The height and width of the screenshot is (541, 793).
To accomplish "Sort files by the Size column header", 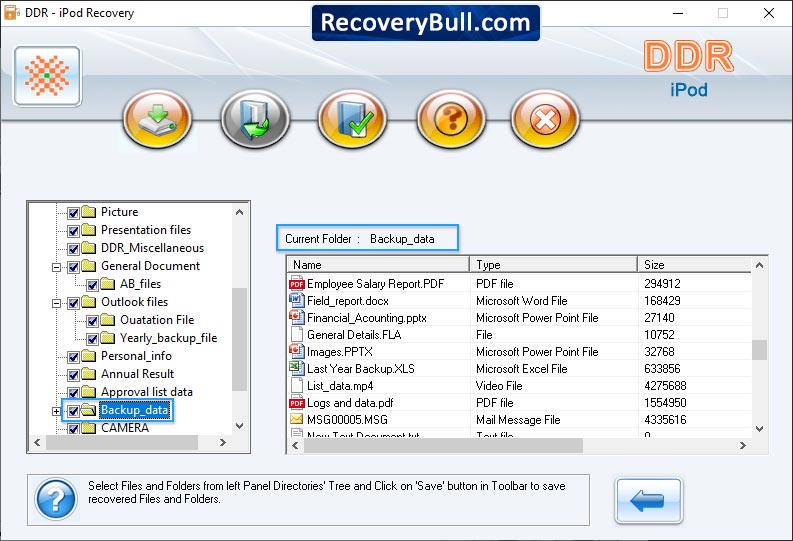I will point(695,265).
